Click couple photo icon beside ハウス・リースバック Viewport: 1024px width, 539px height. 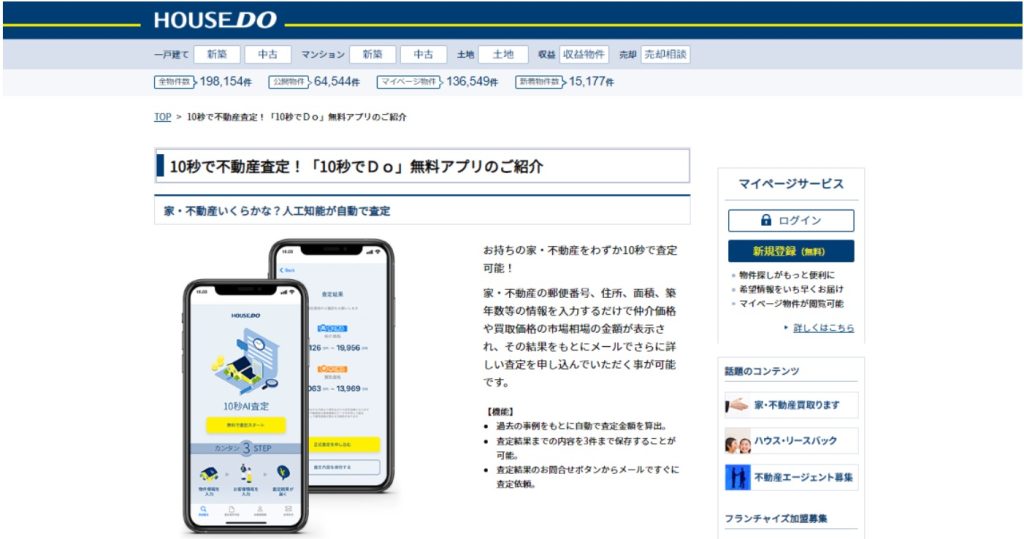point(738,442)
